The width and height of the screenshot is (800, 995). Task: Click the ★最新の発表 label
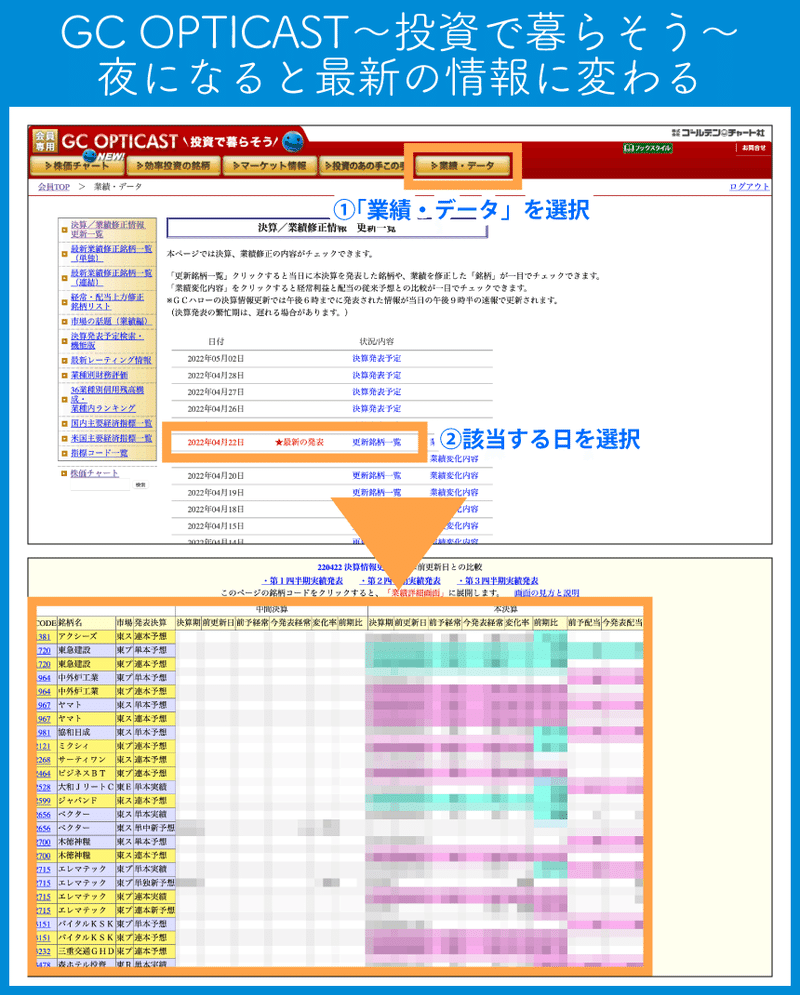click(x=299, y=442)
